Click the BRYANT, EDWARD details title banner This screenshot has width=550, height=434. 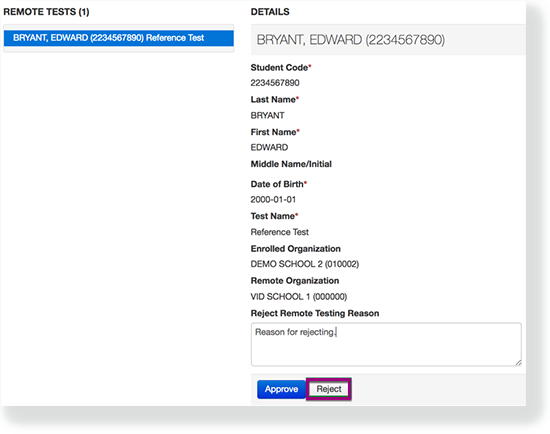click(388, 40)
